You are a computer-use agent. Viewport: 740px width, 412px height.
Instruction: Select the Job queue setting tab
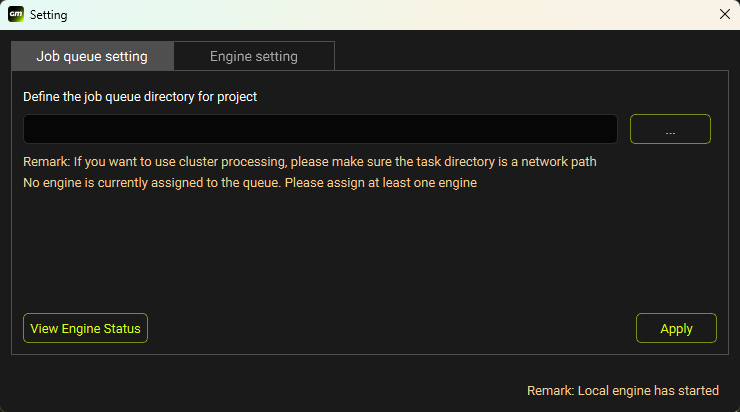click(x=92, y=56)
